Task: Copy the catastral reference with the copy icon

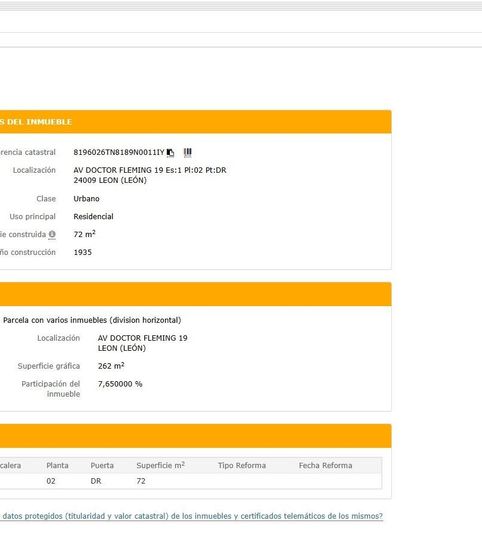Action: point(170,152)
